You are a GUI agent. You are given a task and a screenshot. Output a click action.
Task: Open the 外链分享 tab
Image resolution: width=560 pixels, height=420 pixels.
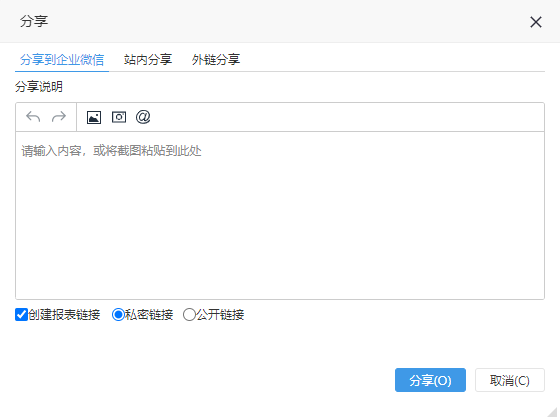tap(216, 60)
